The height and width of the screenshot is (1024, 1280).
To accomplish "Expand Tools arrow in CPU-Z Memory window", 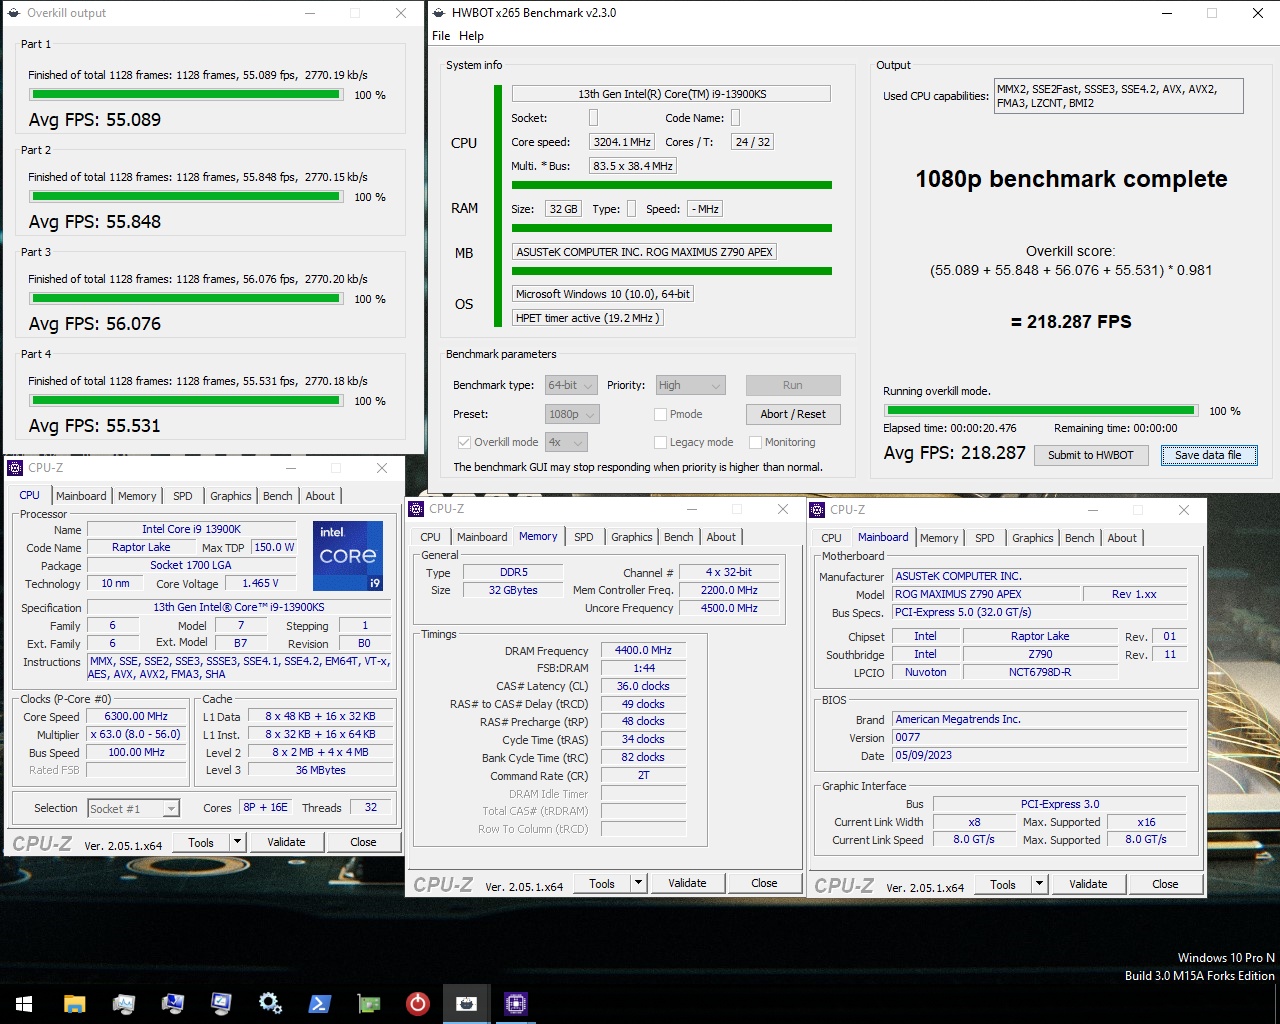I will (639, 883).
